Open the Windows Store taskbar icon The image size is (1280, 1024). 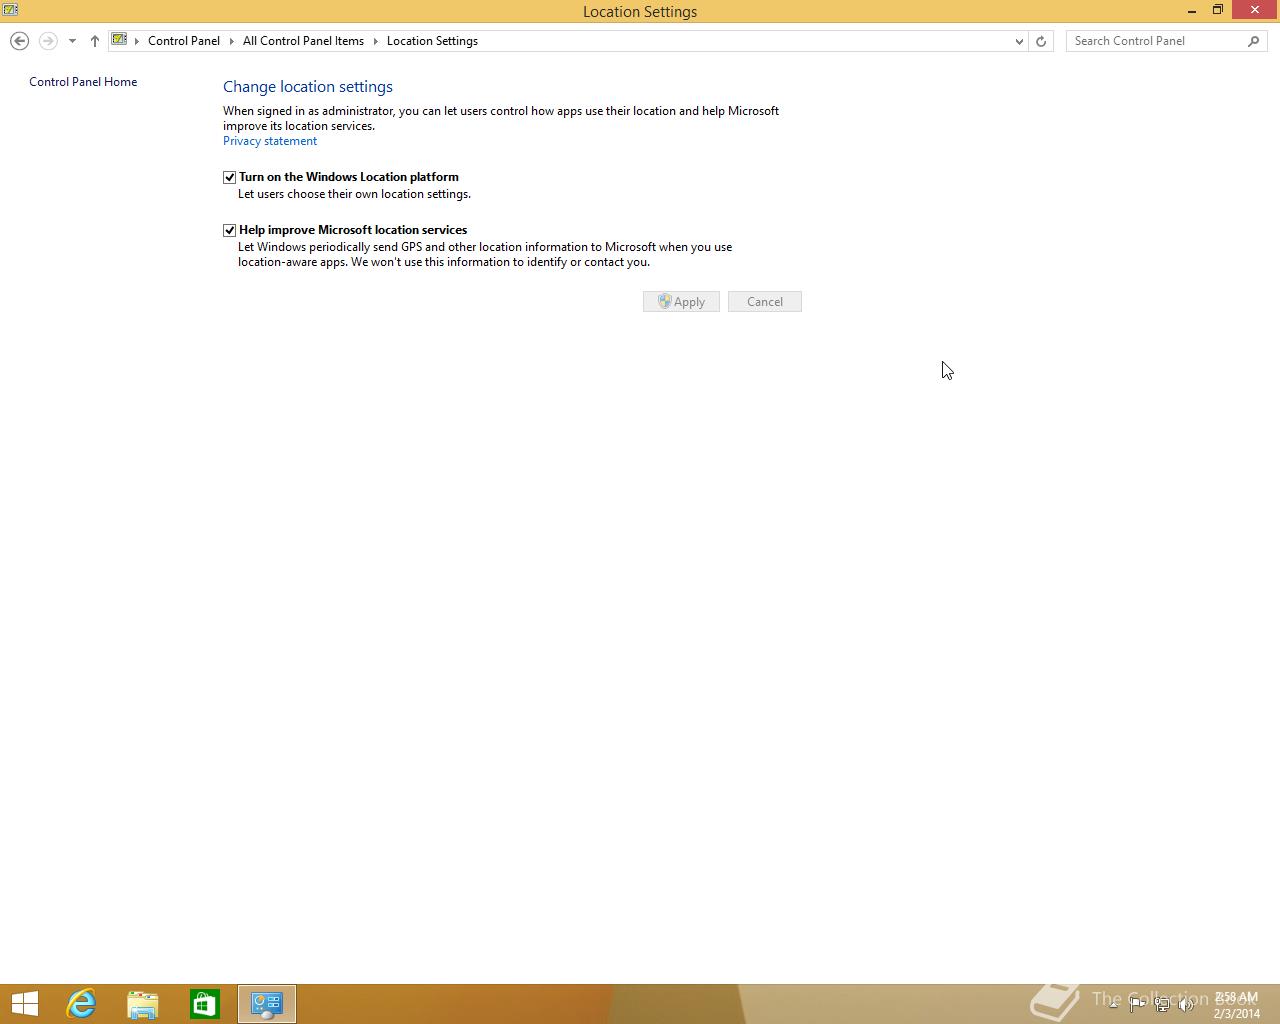(205, 1004)
